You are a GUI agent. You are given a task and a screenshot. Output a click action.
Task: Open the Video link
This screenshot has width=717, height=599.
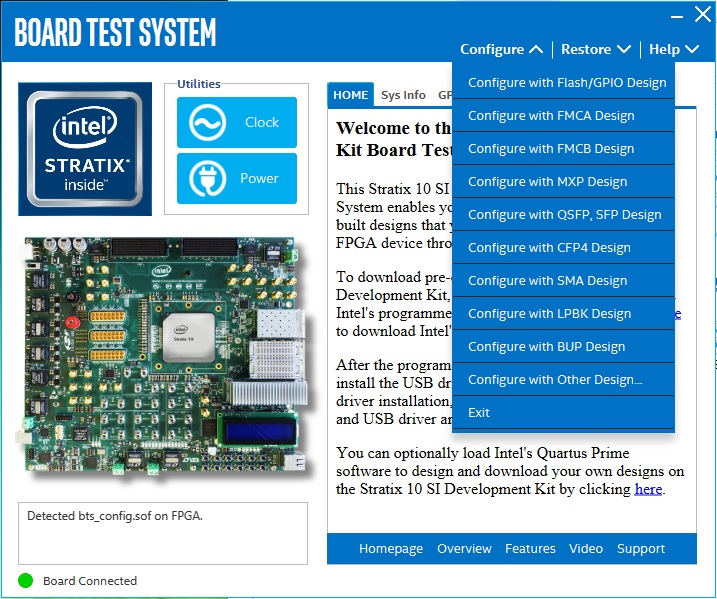coord(586,548)
